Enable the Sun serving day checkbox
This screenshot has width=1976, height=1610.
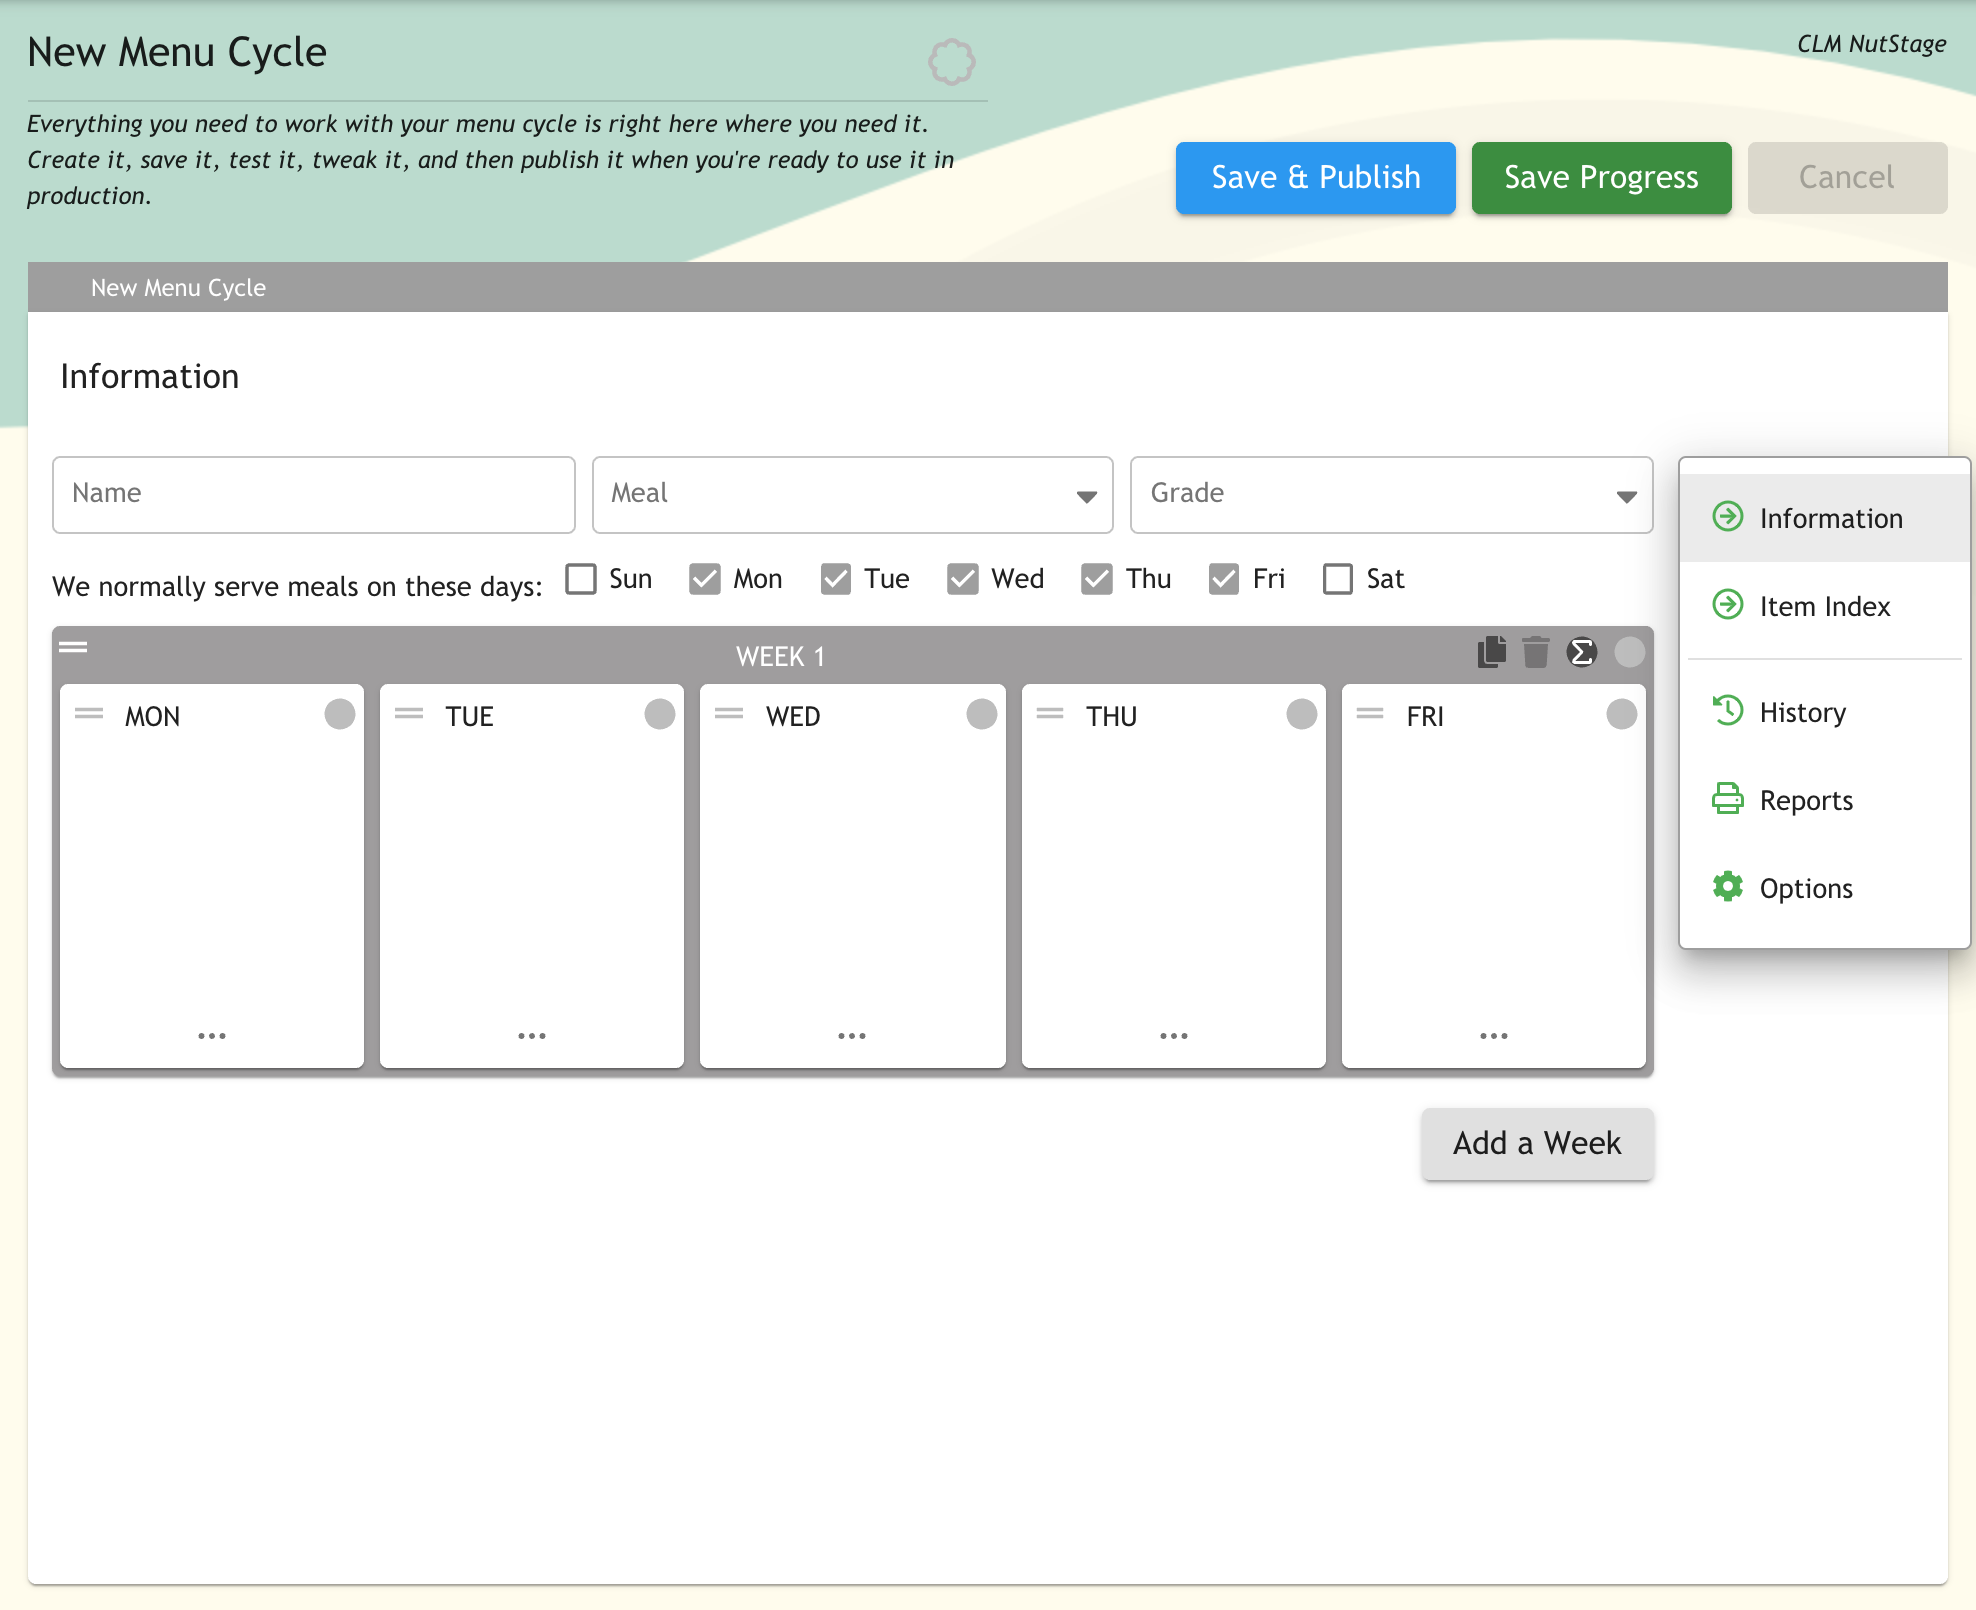[x=581, y=579]
